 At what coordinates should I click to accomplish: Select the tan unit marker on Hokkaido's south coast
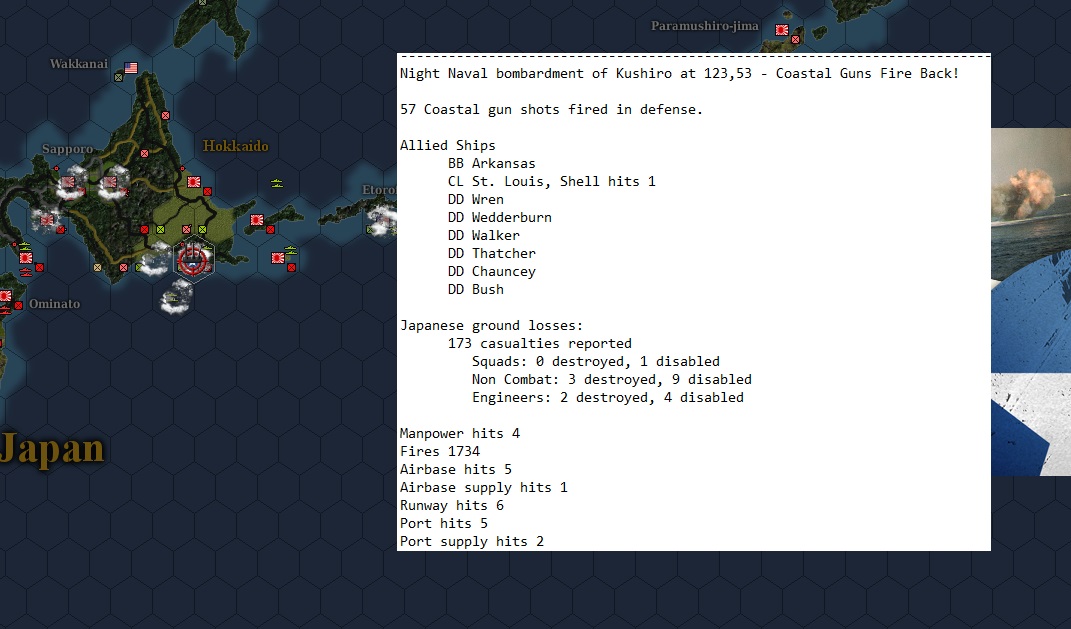pos(97,268)
